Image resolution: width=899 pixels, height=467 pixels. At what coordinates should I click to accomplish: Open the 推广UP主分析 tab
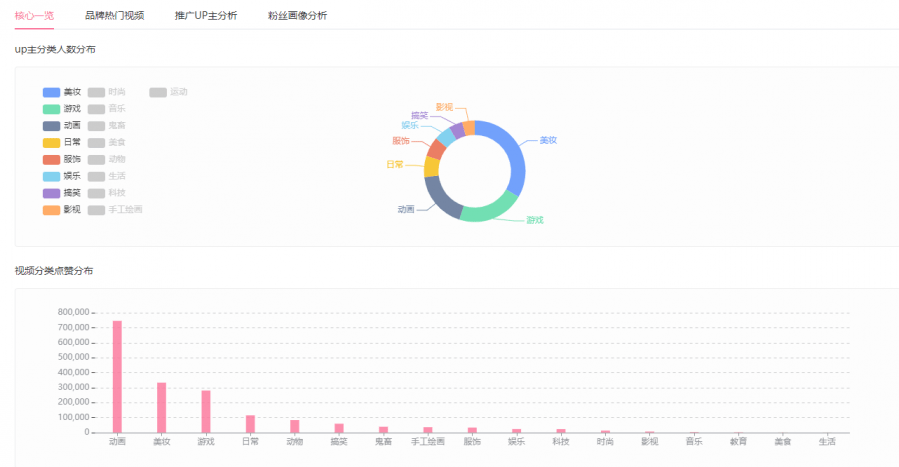[x=206, y=16]
